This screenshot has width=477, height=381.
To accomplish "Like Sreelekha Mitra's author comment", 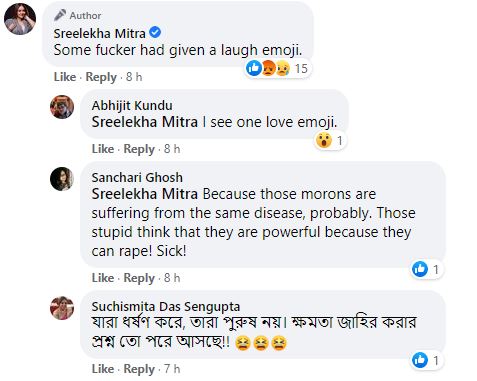I will tap(65, 77).
